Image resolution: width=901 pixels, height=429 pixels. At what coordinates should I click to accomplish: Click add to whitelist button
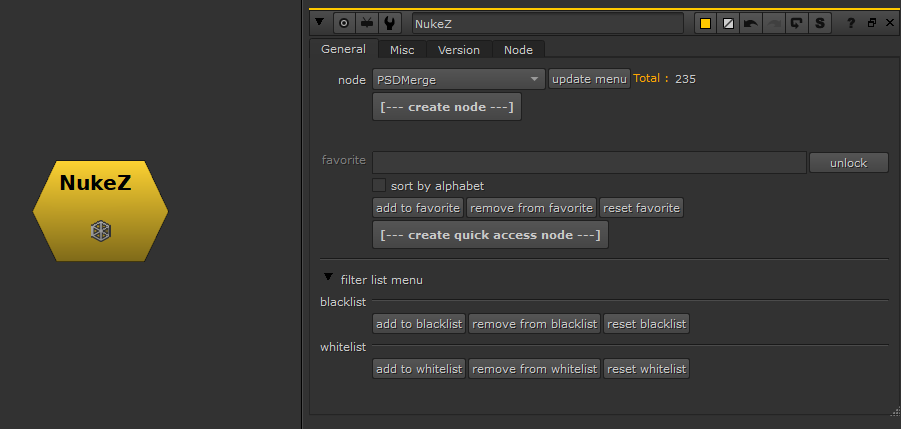(x=419, y=369)
